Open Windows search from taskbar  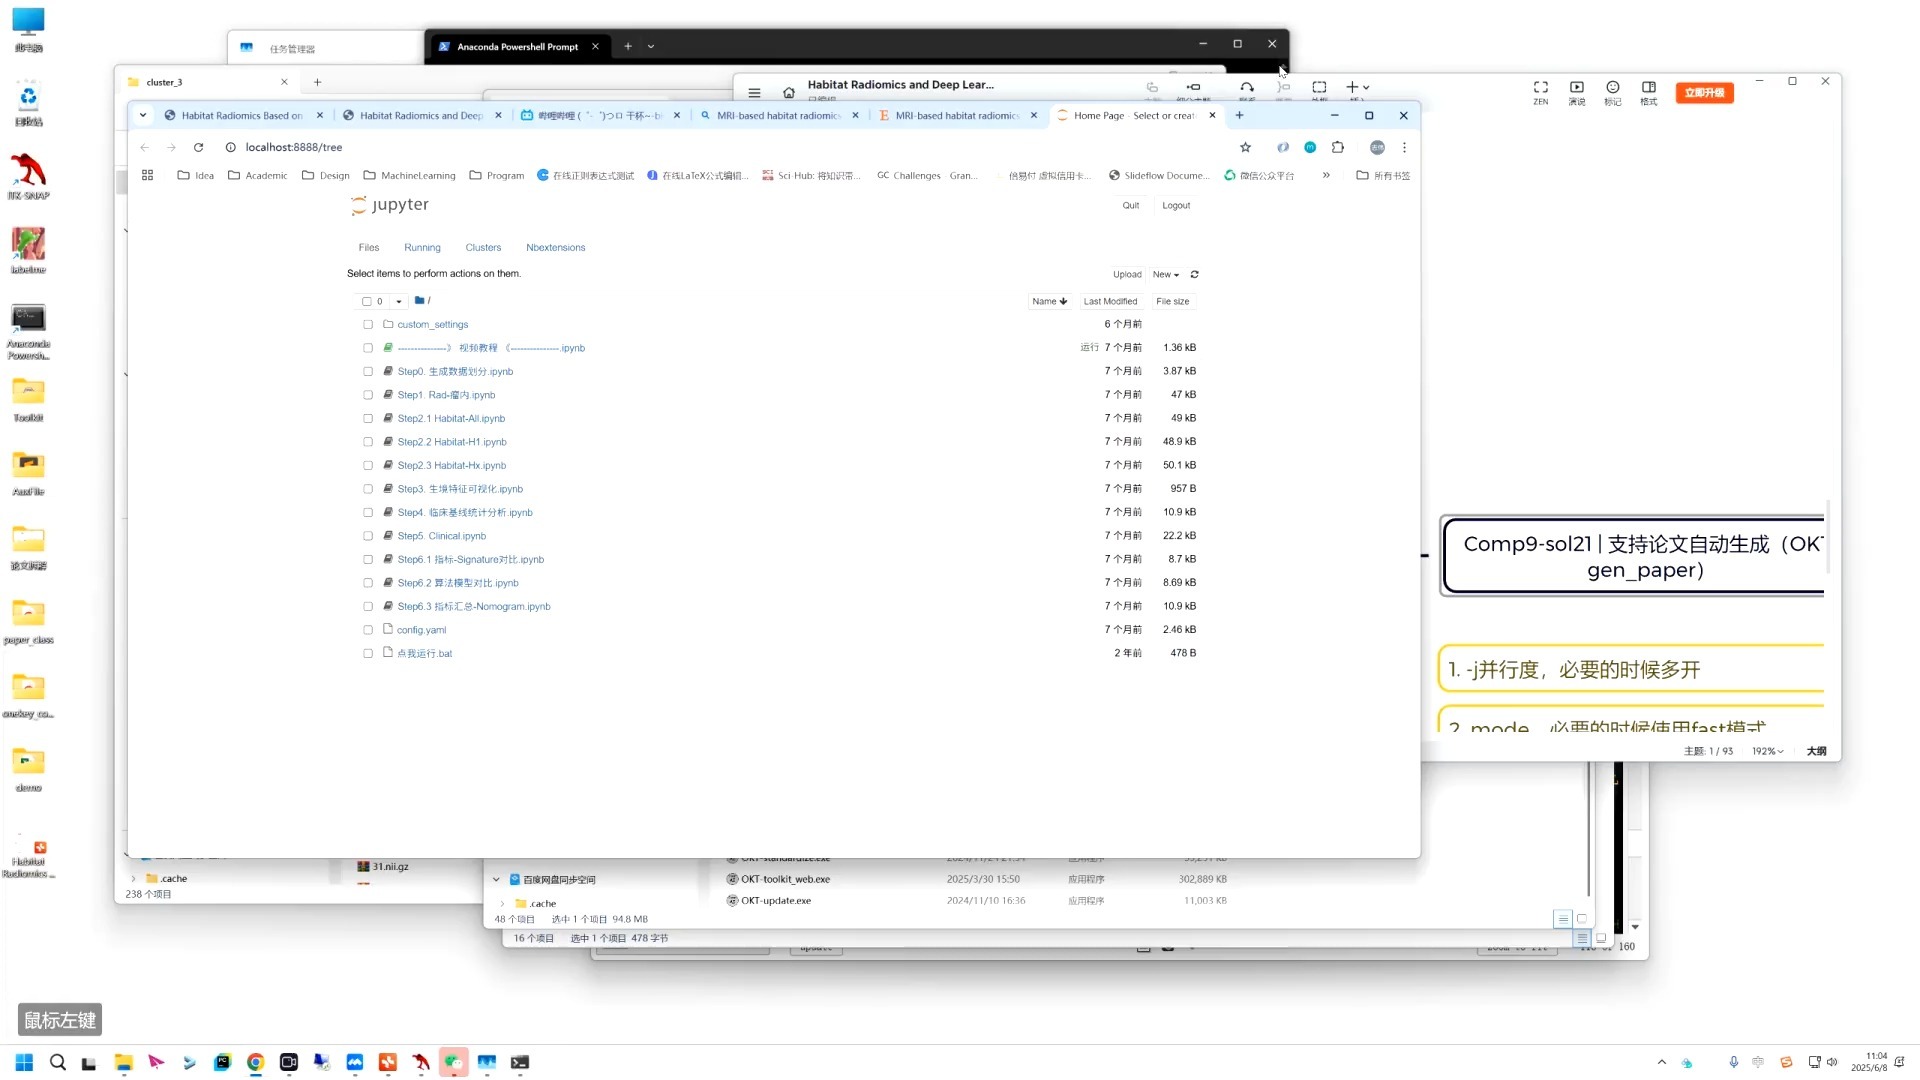click(x=58, y=1062)
